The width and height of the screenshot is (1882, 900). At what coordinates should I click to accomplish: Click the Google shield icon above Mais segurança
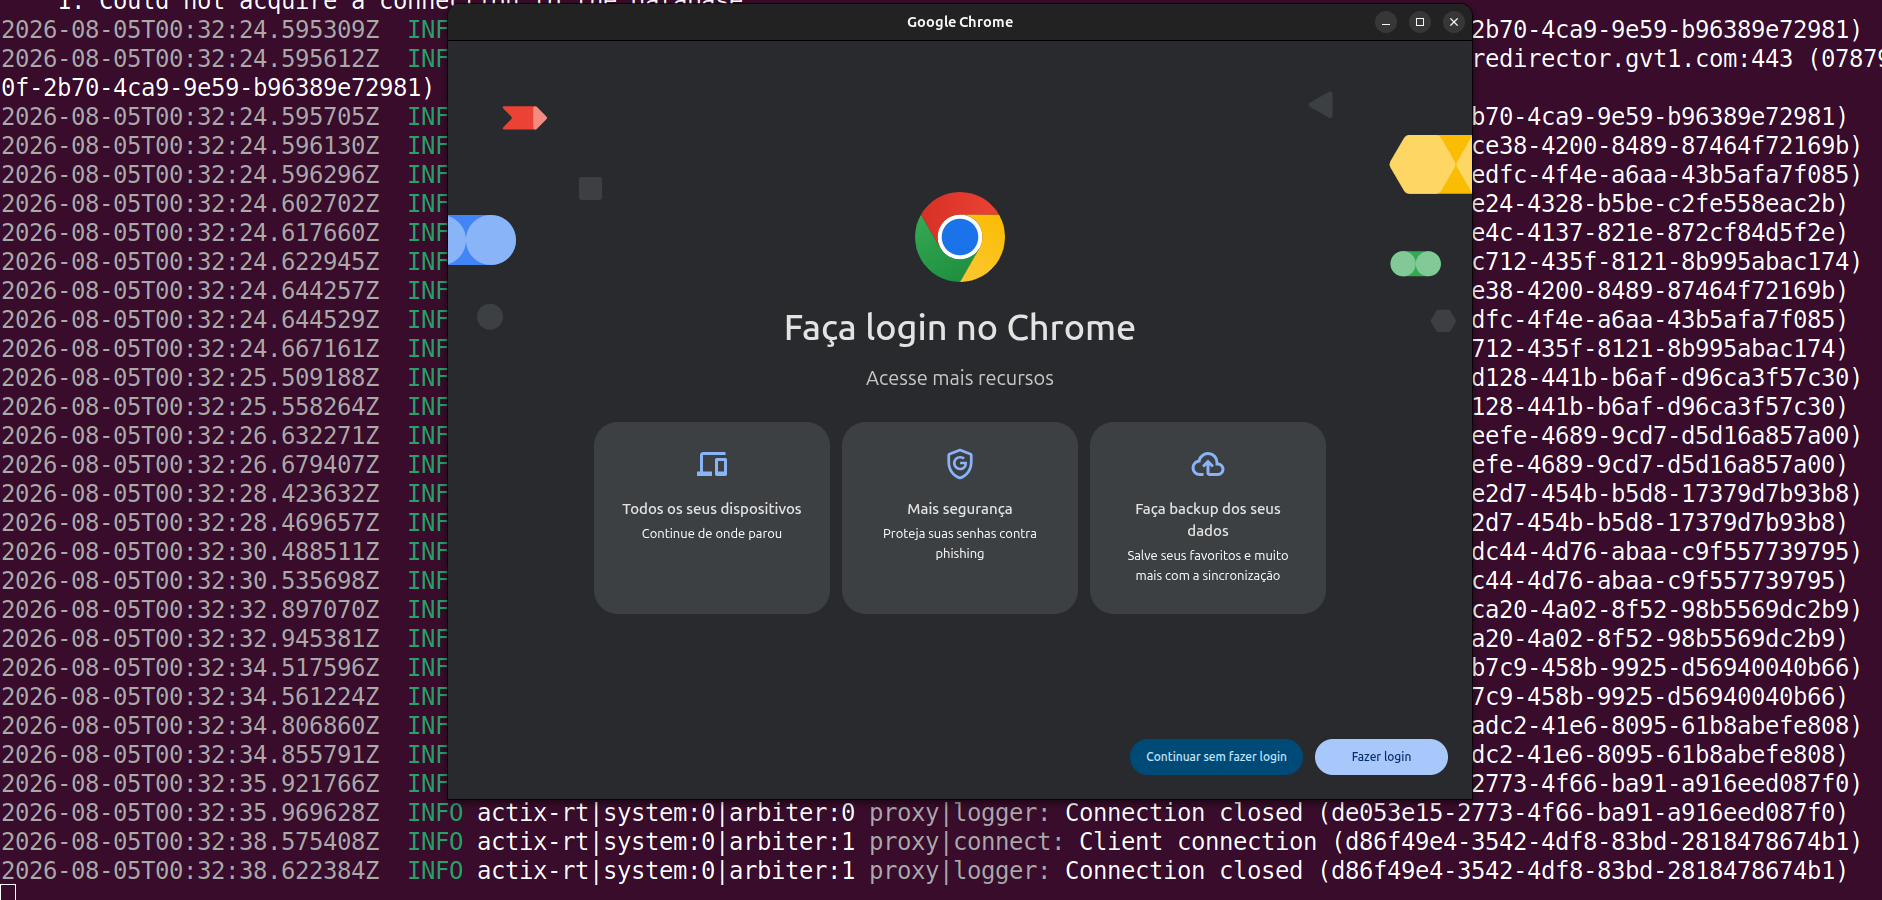click(960, 464)
